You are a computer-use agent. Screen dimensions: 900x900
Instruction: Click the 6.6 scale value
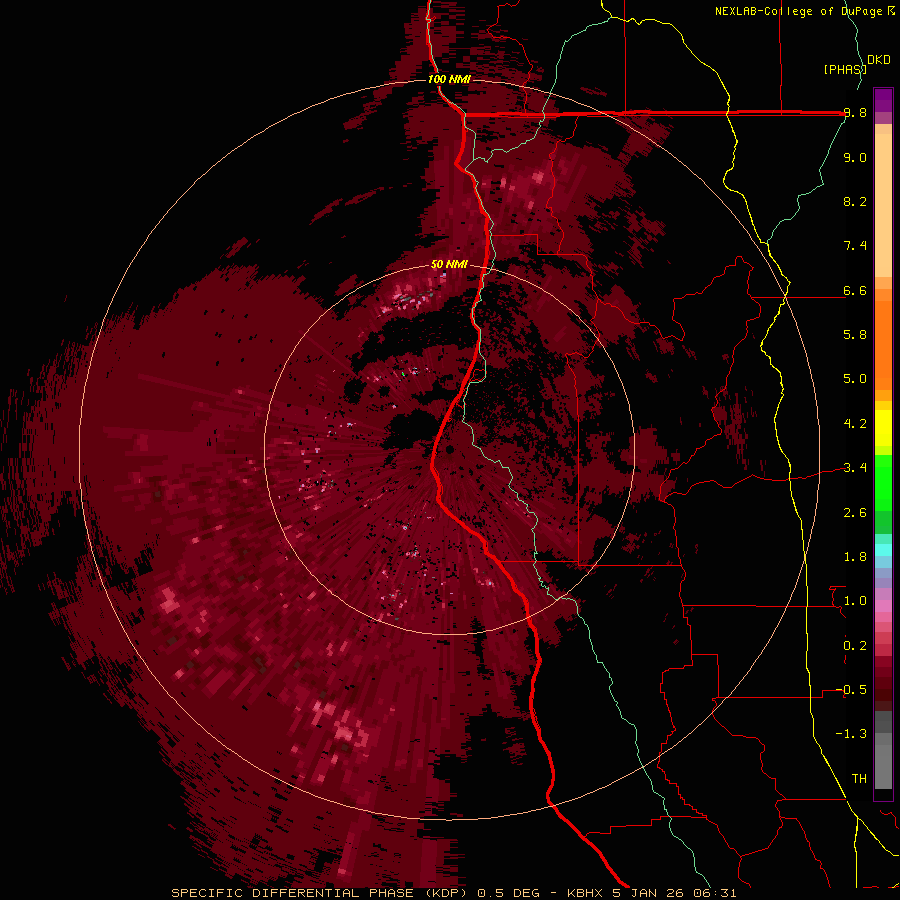pos(855,290)
